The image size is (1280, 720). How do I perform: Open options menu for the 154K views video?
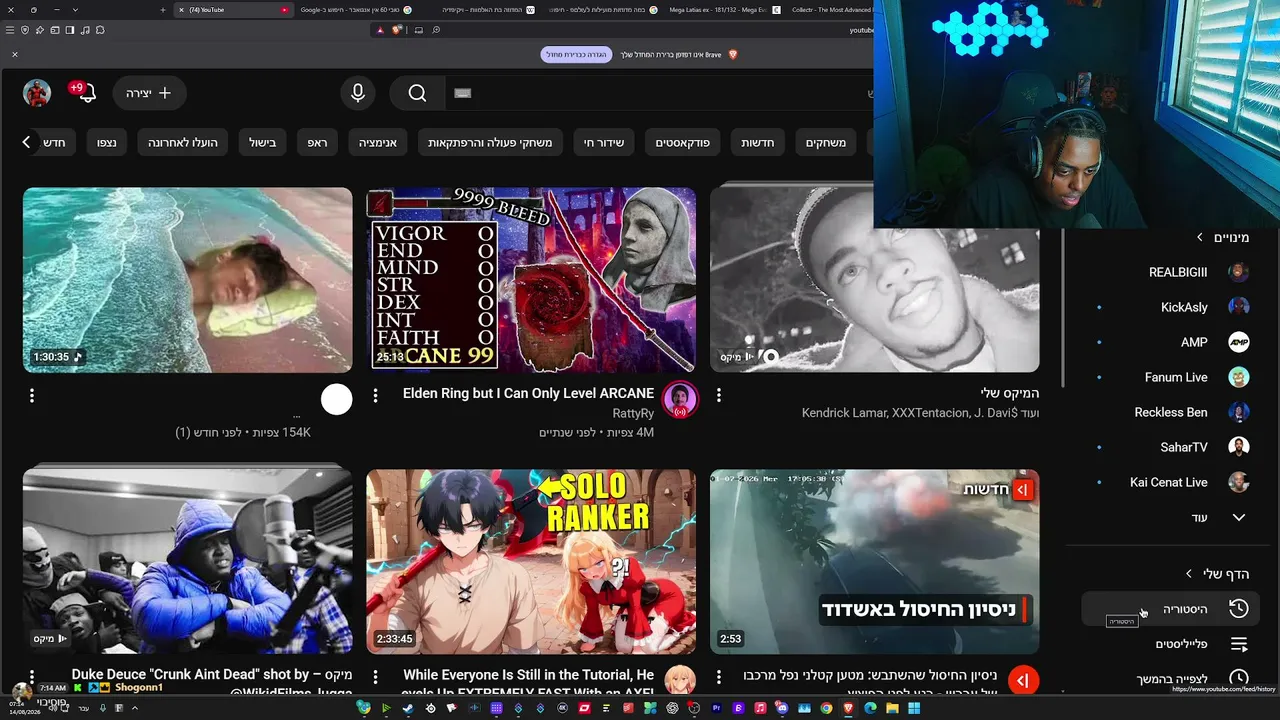click(x=32, y=396)
